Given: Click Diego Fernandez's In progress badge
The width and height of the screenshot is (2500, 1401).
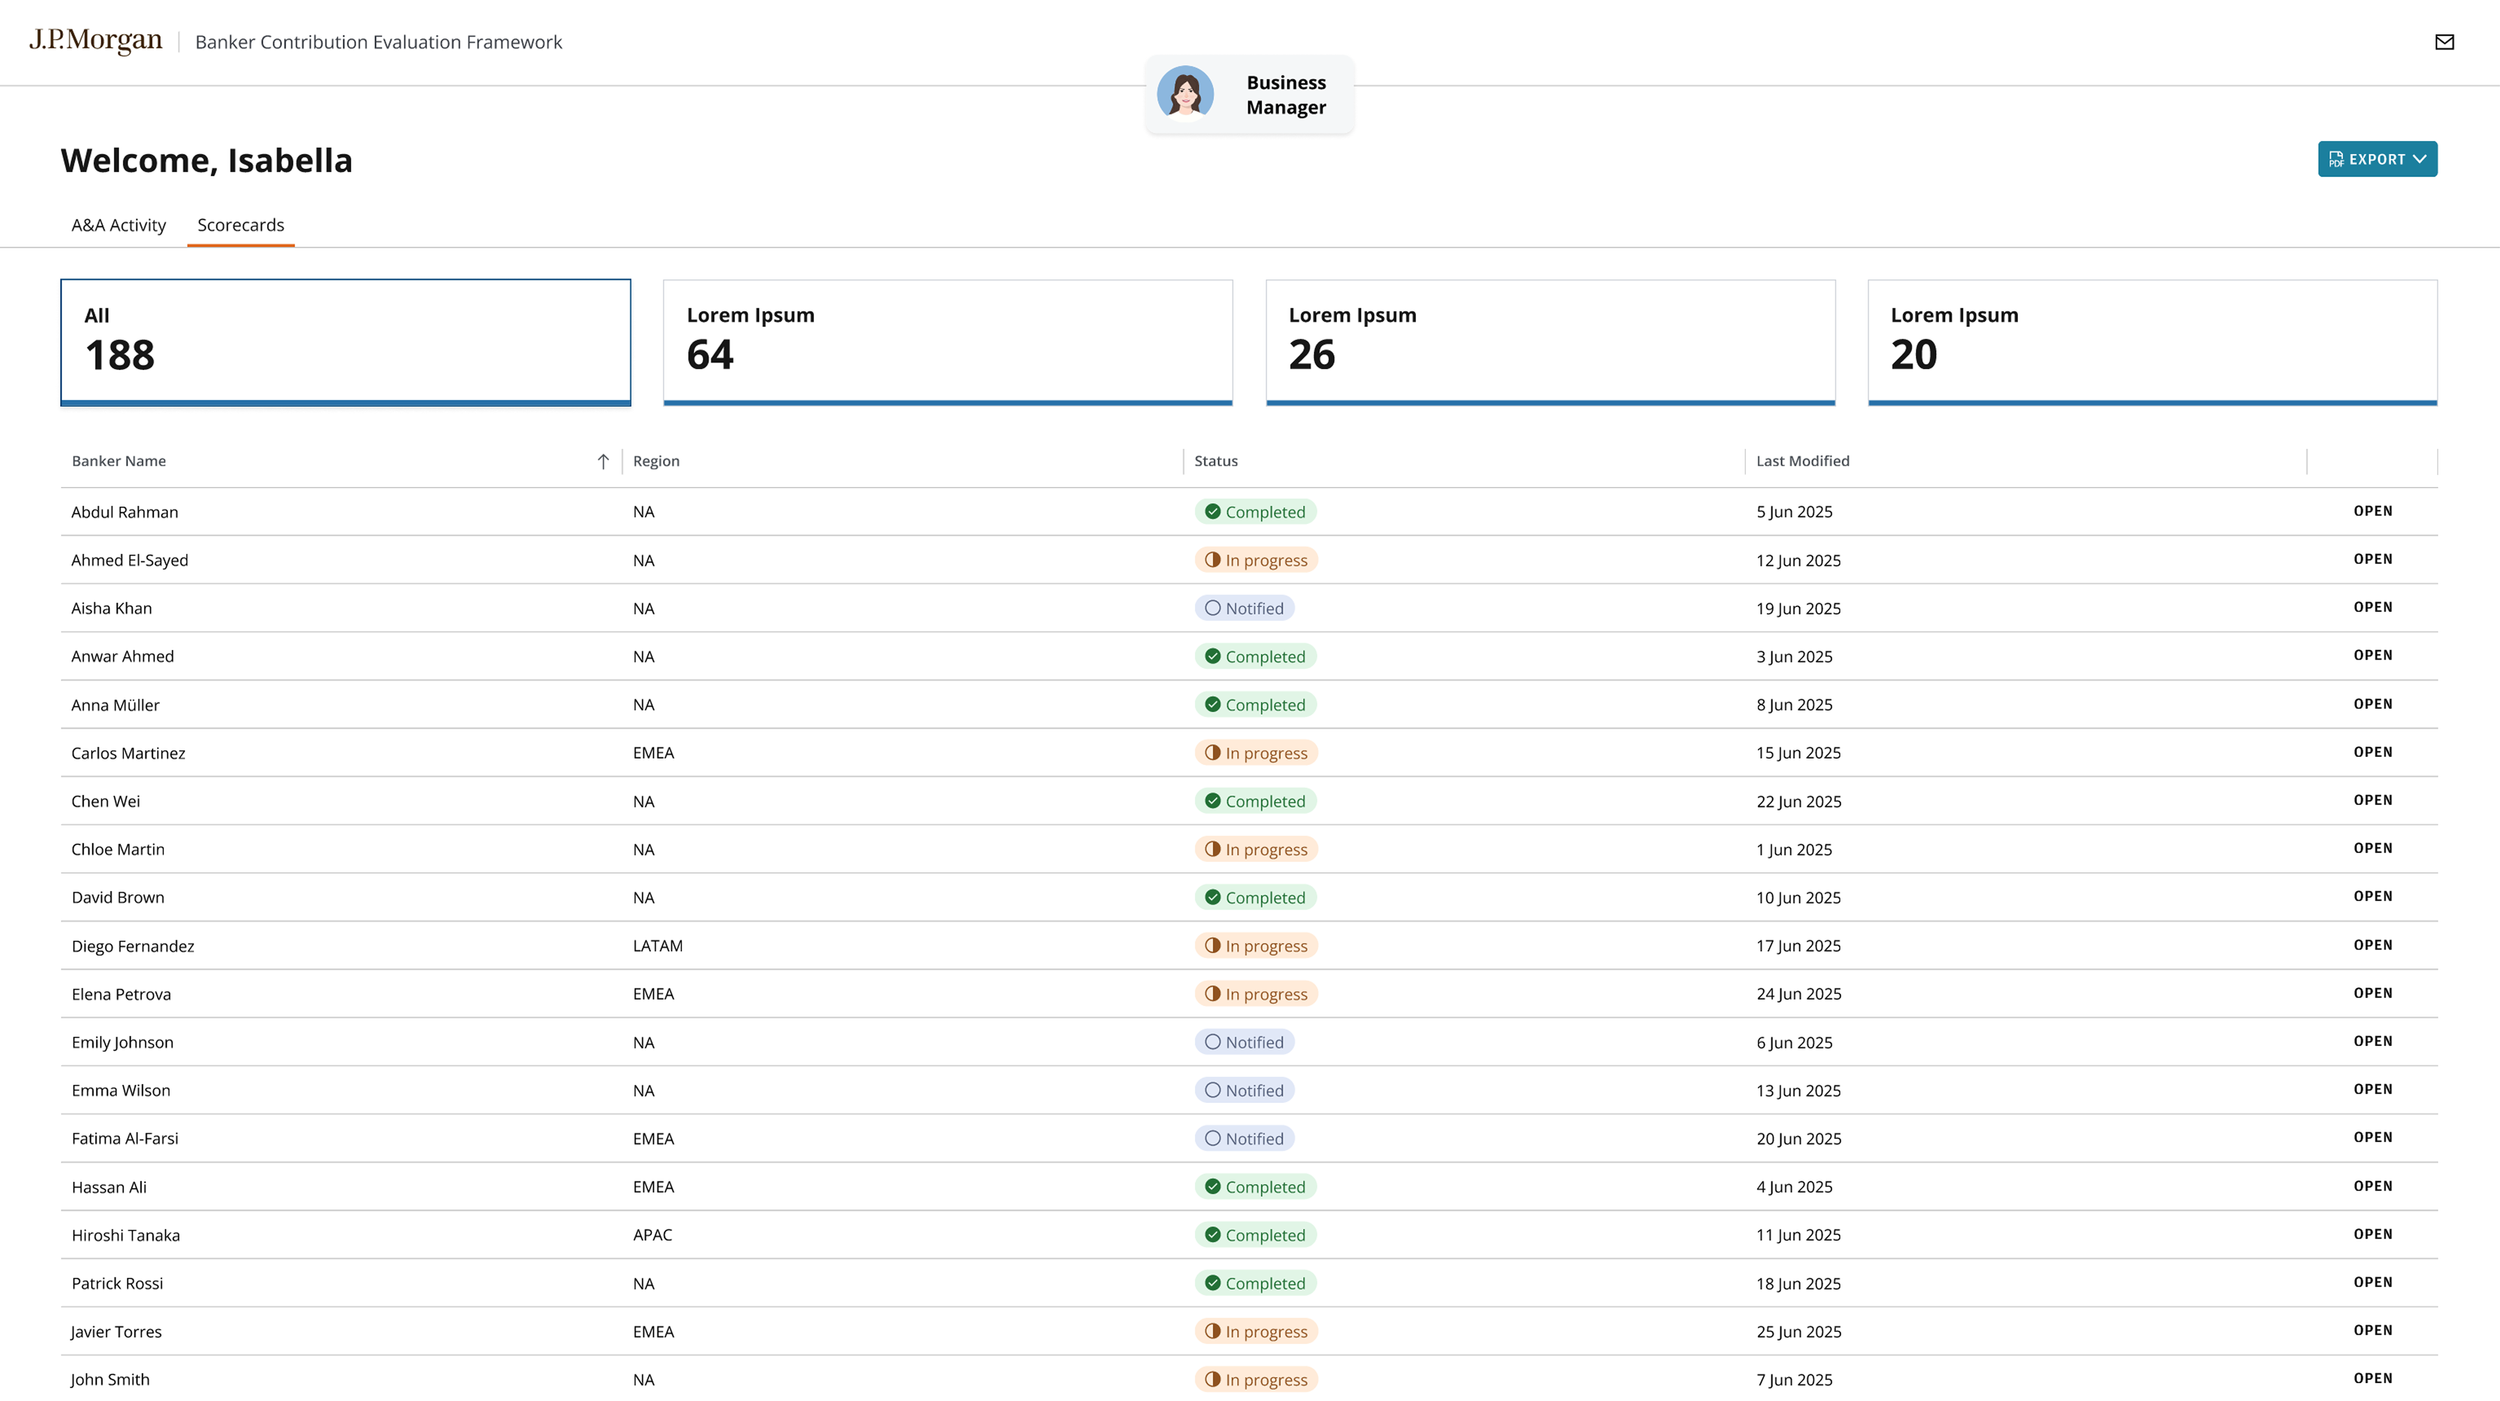Looking at the screenshot, I should point(1256,946).
